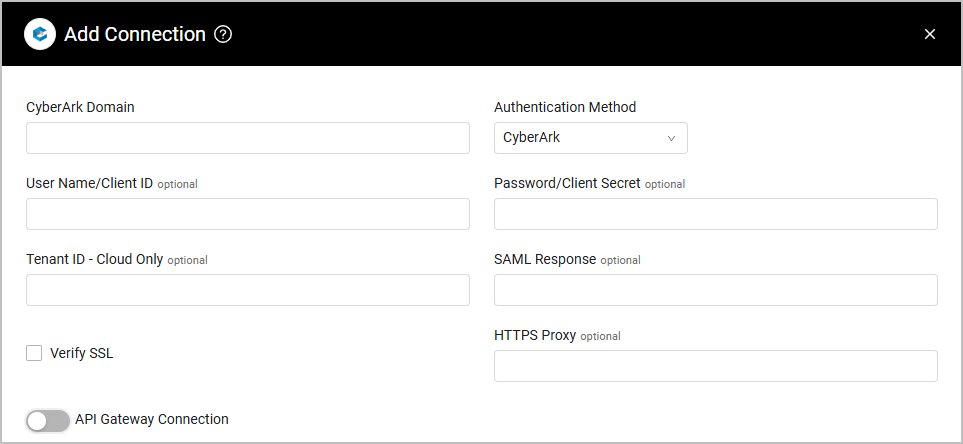Screen dimensions: 963x444
Task: Click the SAML Response input box
Action: pyautogui.click(x=715, y=290)
